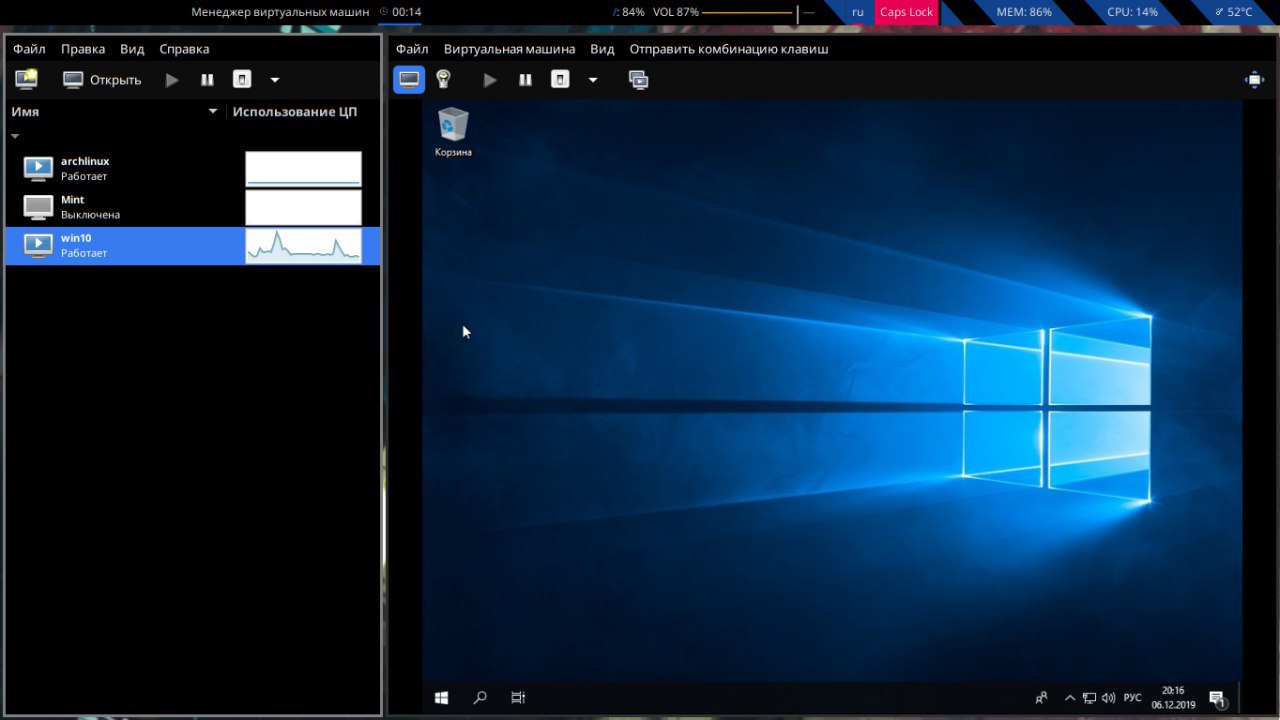Open shutdown options dropdown in viewer toolbar

(x=593, y=80)
